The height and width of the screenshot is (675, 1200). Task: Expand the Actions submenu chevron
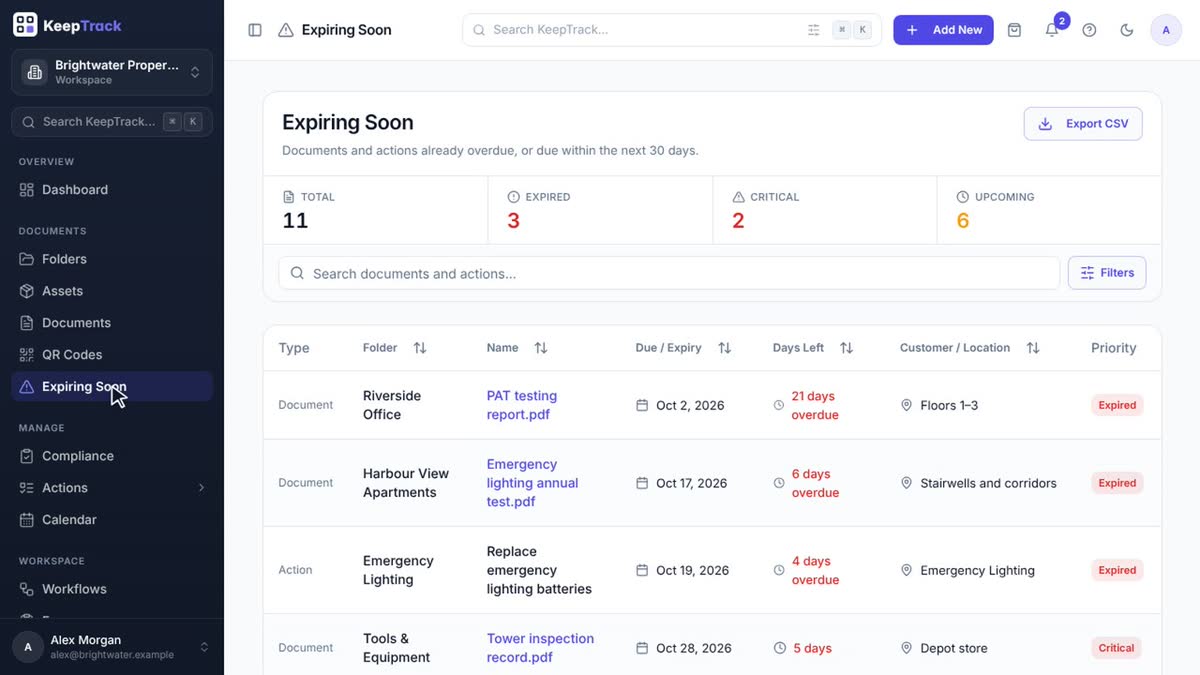[201, 488]
